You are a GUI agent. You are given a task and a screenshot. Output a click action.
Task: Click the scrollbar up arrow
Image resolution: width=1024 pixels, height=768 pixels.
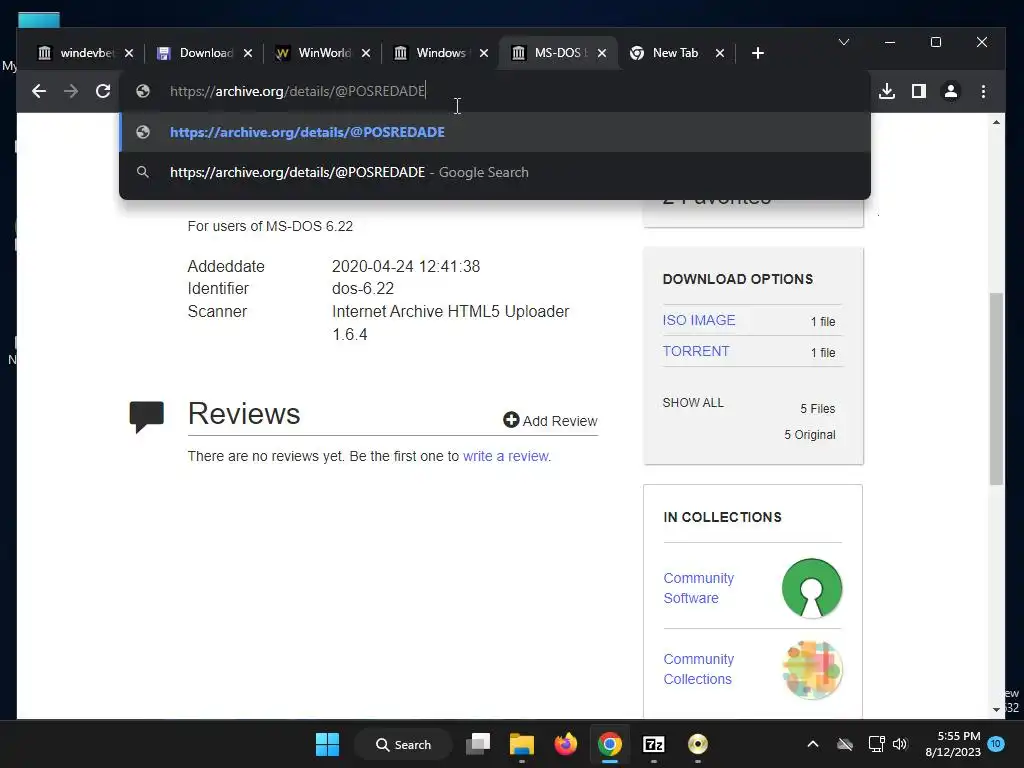(996, 123)
